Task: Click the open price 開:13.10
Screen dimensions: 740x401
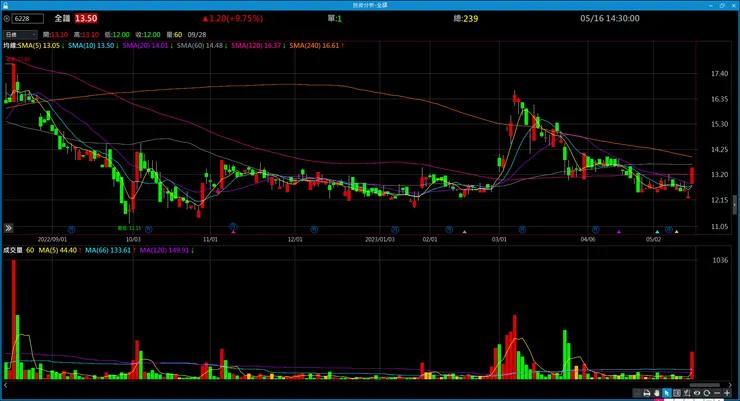Action: (55, 35)
